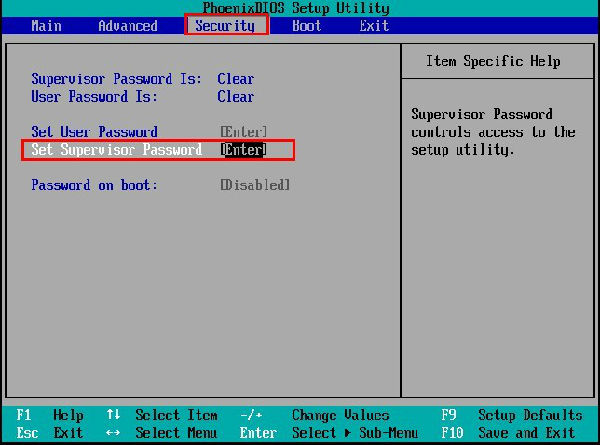Toggle Password on boot Disabled value
Screen dimensions: 600x445
click(255, 185)
